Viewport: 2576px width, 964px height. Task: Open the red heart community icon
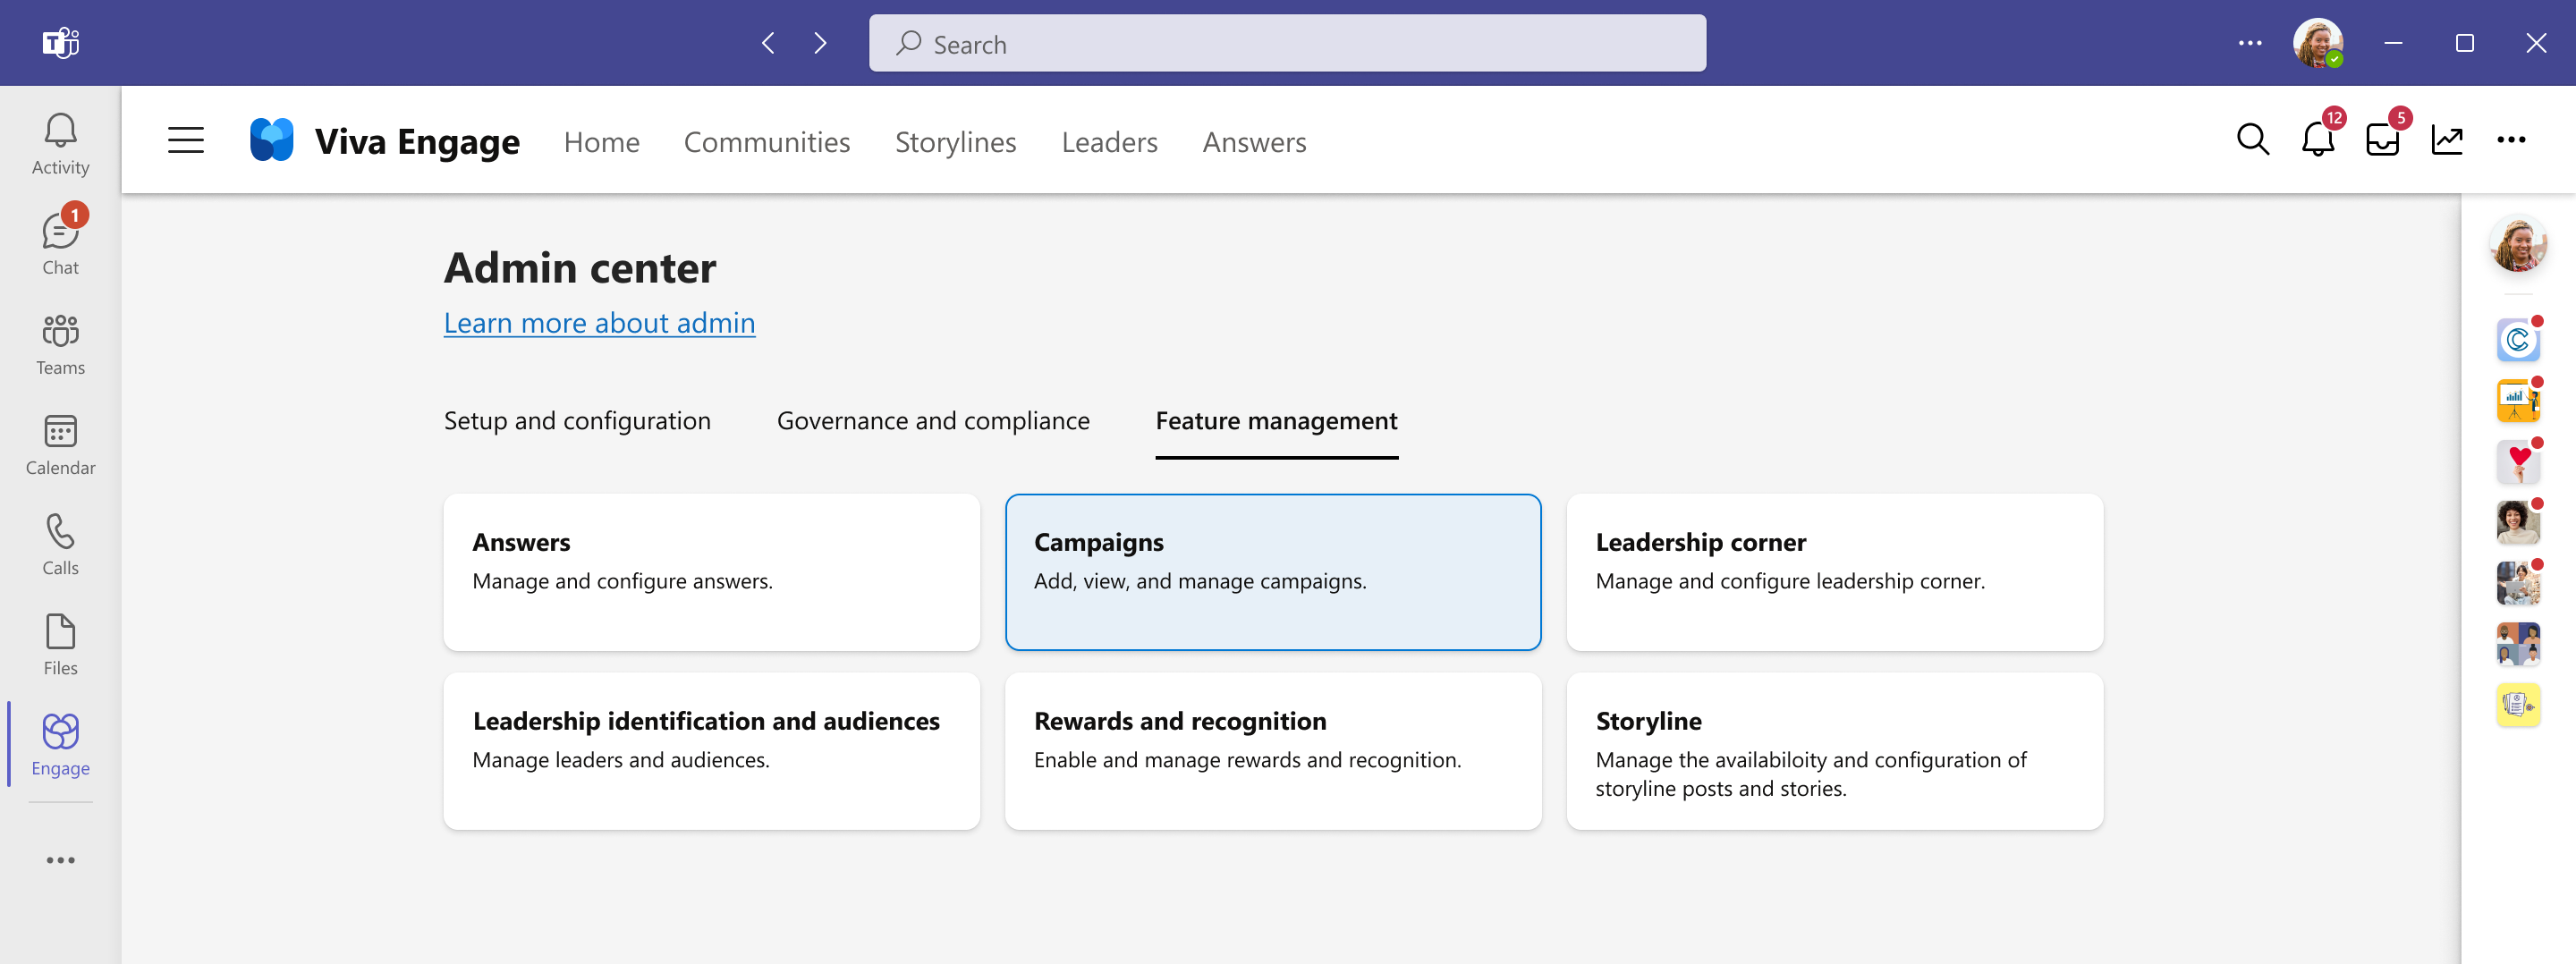point(2517,462)
